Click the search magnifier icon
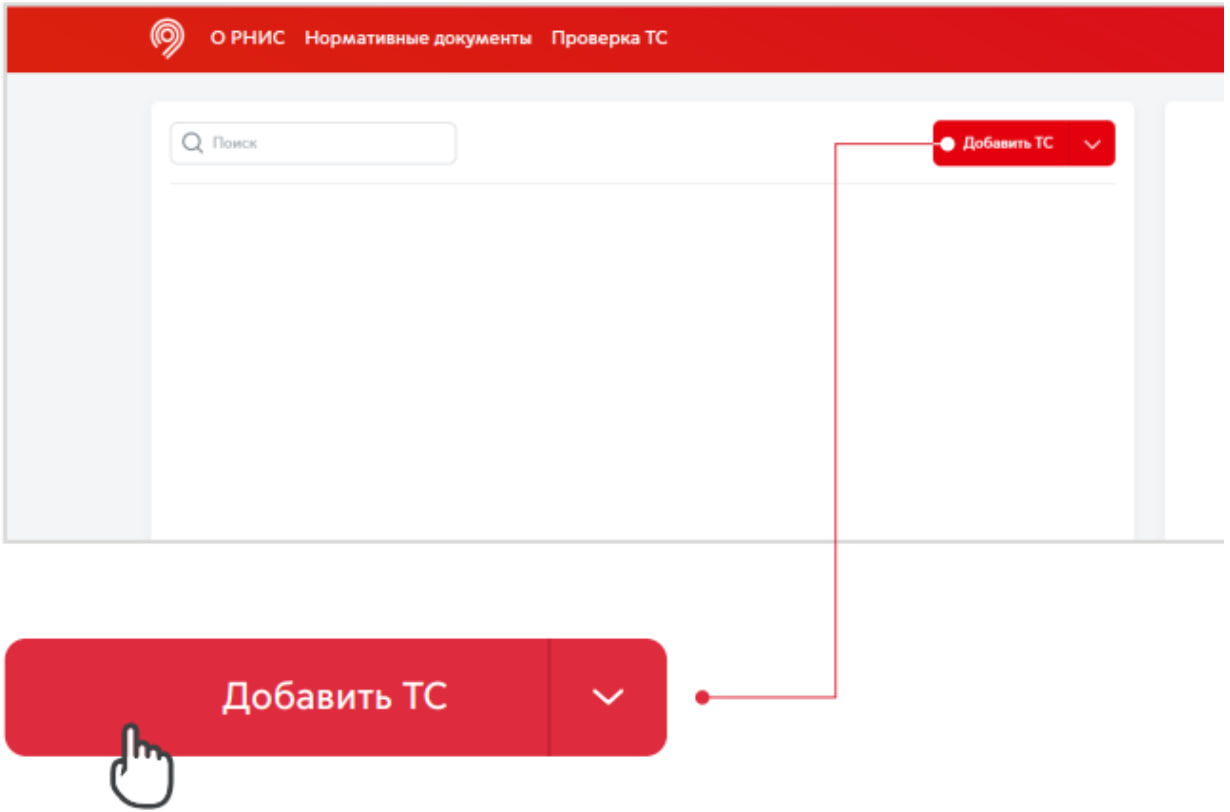The width and height of the screenshot is (1230, 812). coord(193,143)
